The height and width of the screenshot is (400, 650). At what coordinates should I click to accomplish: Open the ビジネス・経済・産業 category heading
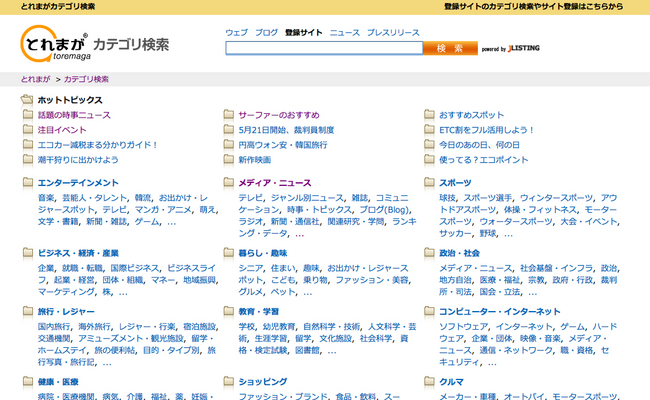coord(78,253)
